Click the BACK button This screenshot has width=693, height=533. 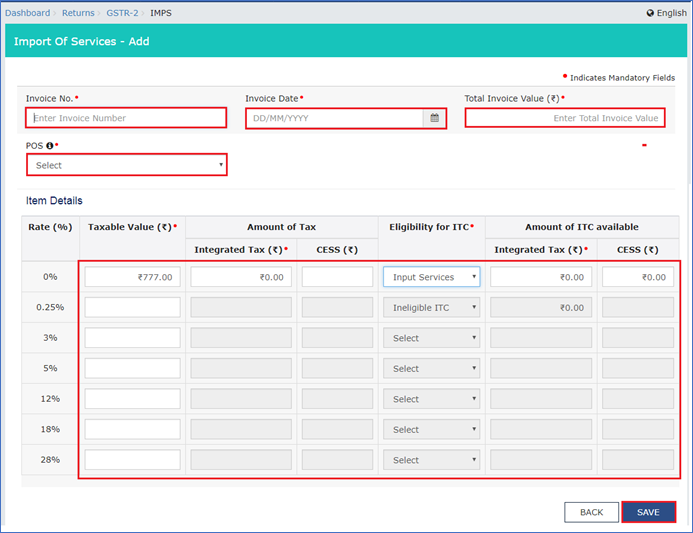point(591,512)
